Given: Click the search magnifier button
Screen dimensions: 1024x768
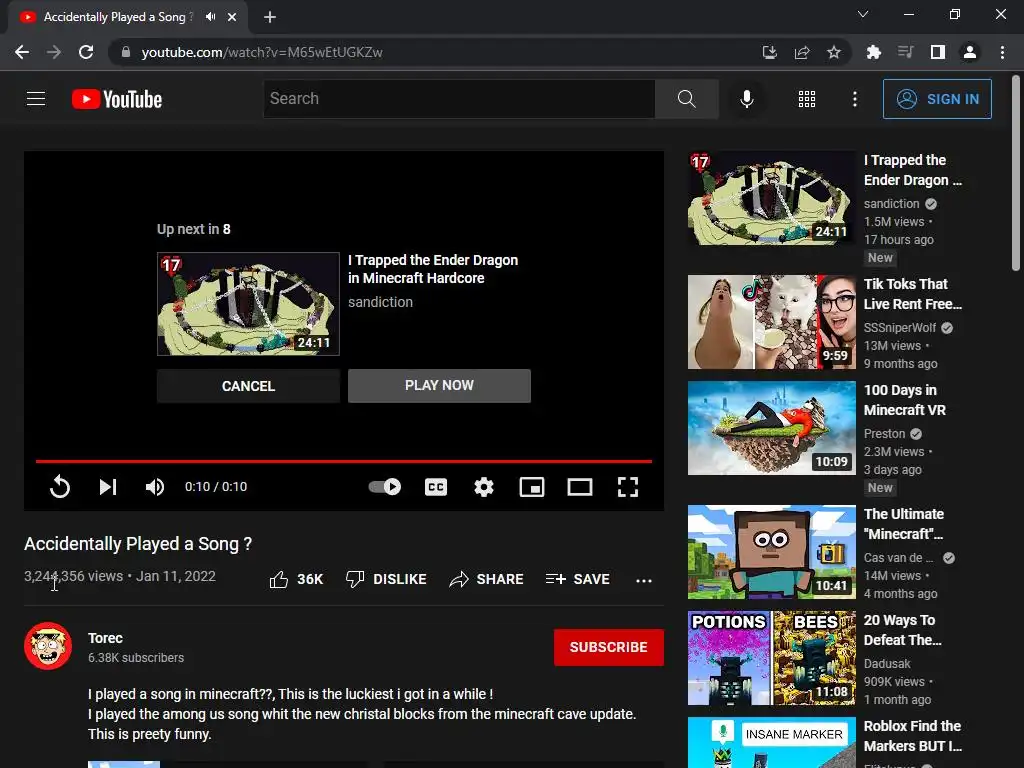Looking at the screenshot, I should tap(686, 99).
